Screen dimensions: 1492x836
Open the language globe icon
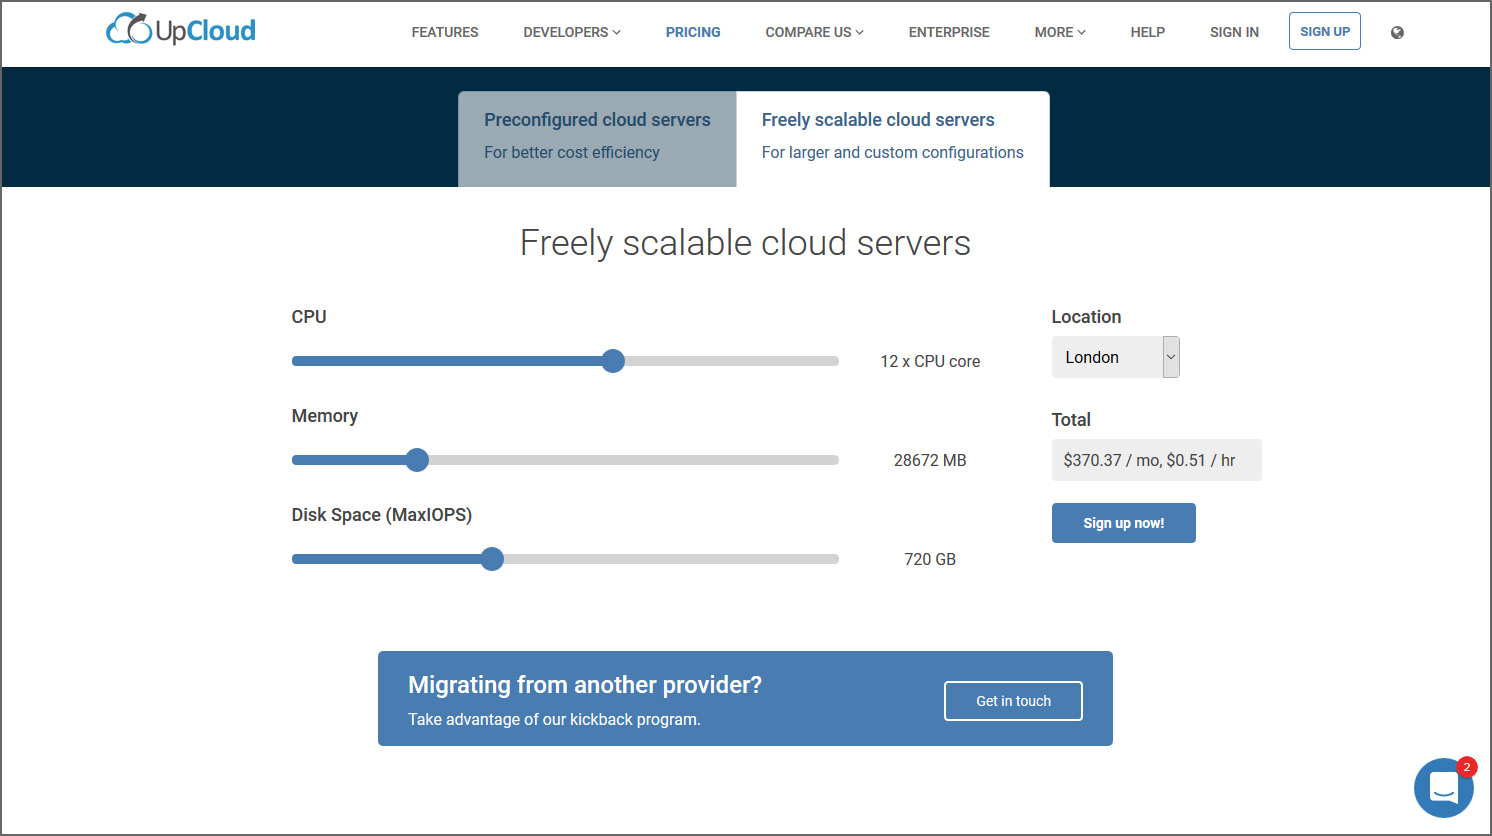click(1397, 32)
